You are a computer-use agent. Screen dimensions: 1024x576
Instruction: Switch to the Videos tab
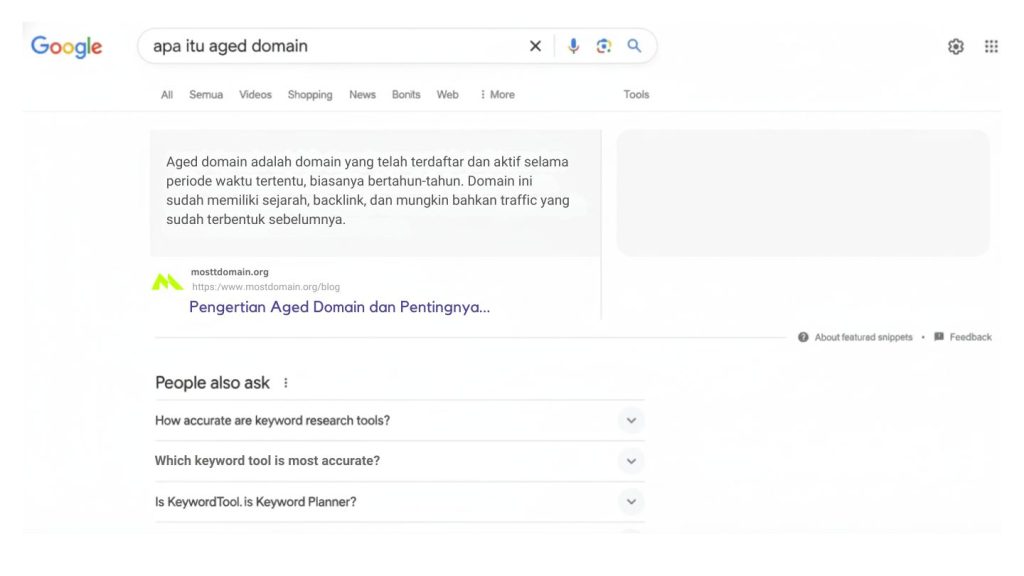(x=255, y=94)
